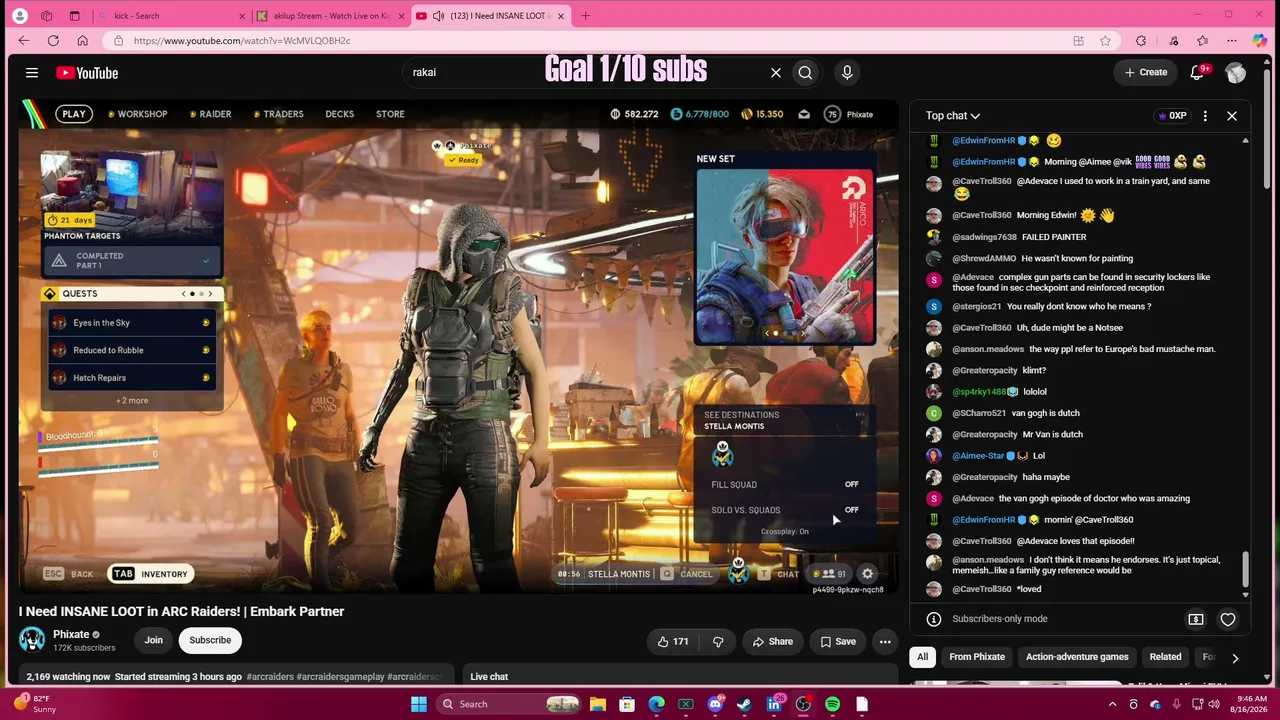Open the 0XP channel points badge
Screen dimensions: 1280x720
click(x=1172, y=116)
